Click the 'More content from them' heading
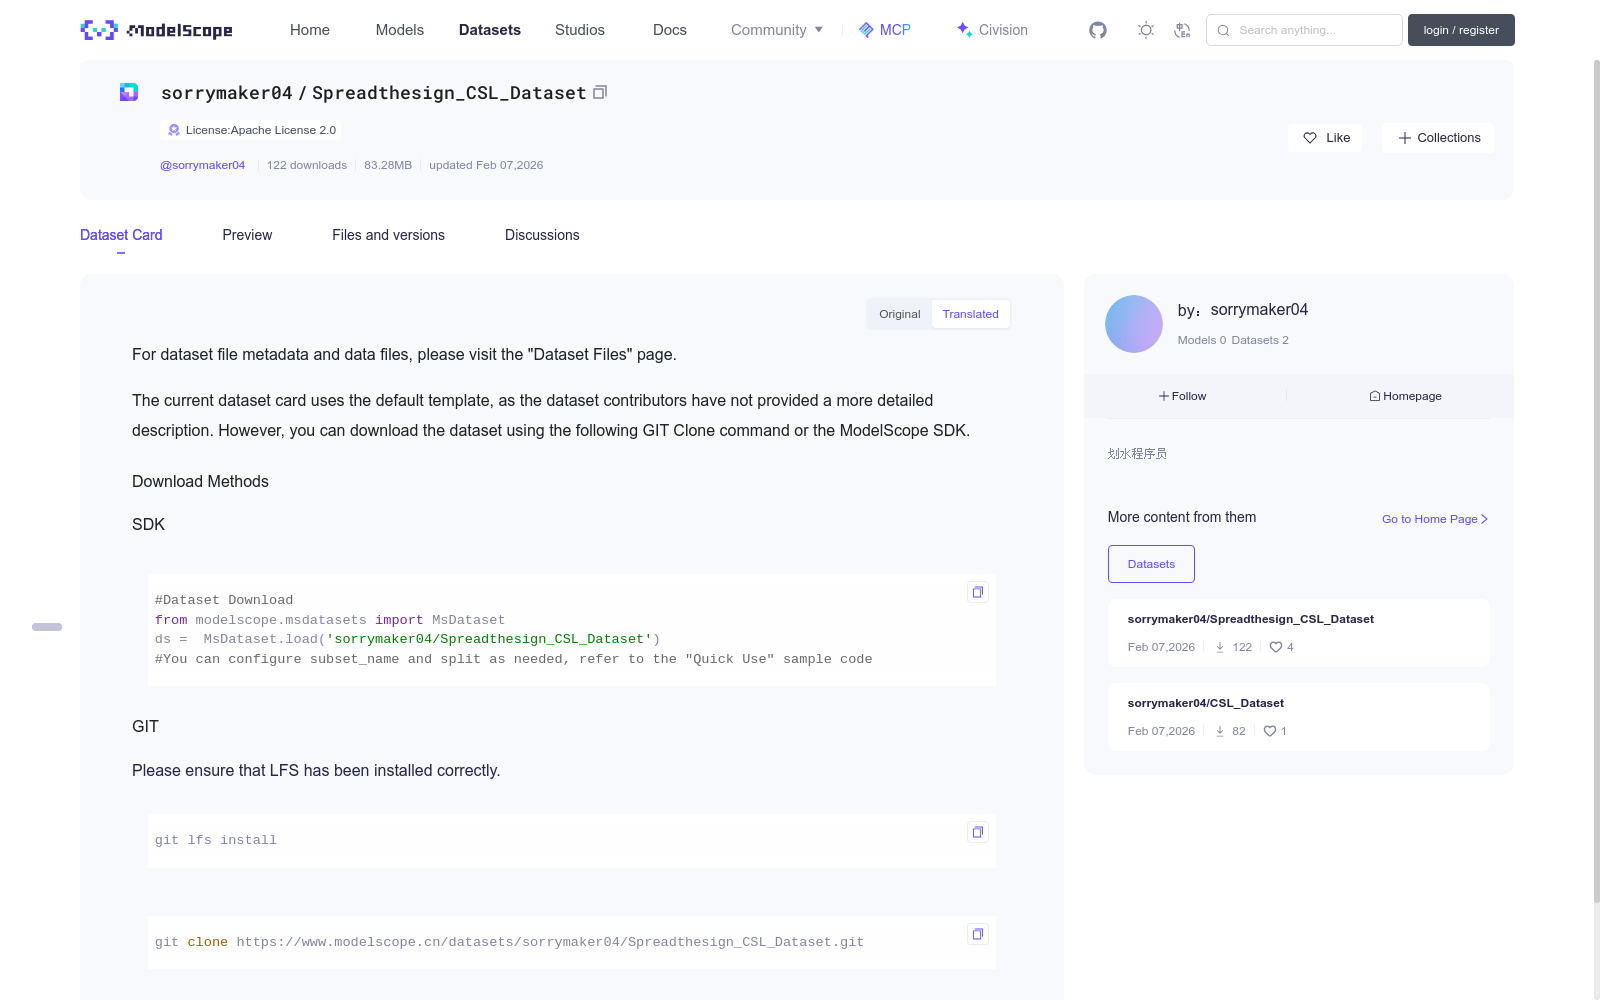The image size is (1600, 1000). (x=1182, y=517)
